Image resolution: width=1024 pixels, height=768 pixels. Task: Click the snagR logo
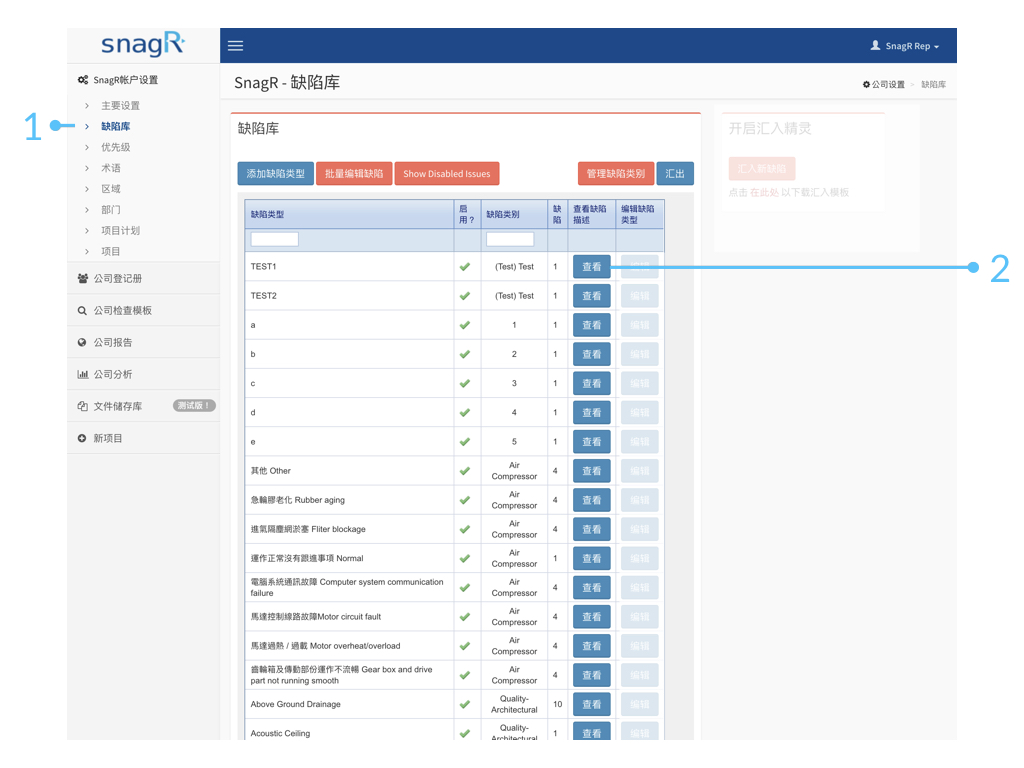click(143, 44)
